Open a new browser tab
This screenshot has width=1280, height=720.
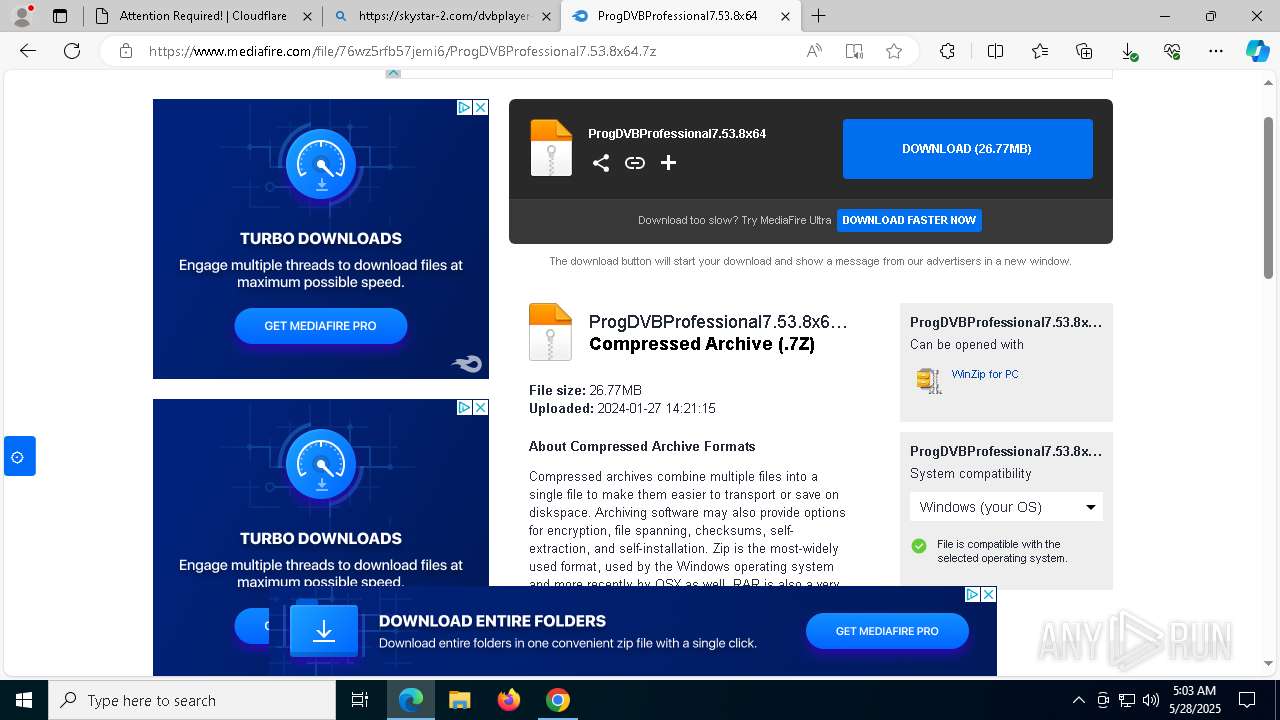819,16
